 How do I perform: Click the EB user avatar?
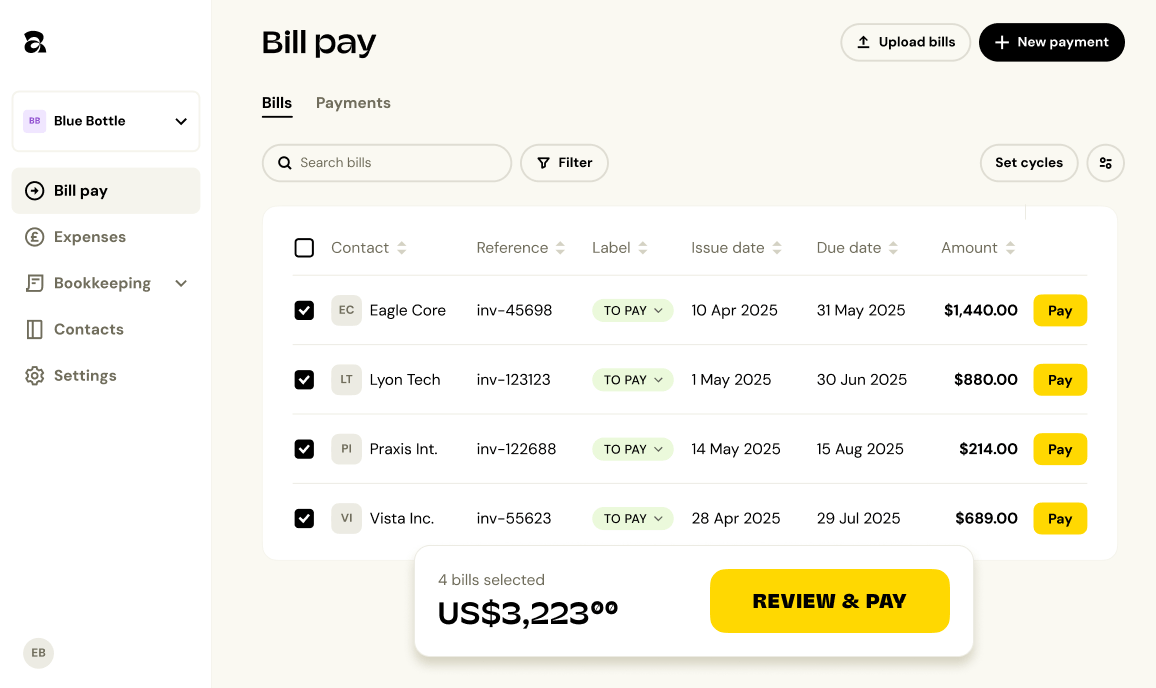click(38, 653)
